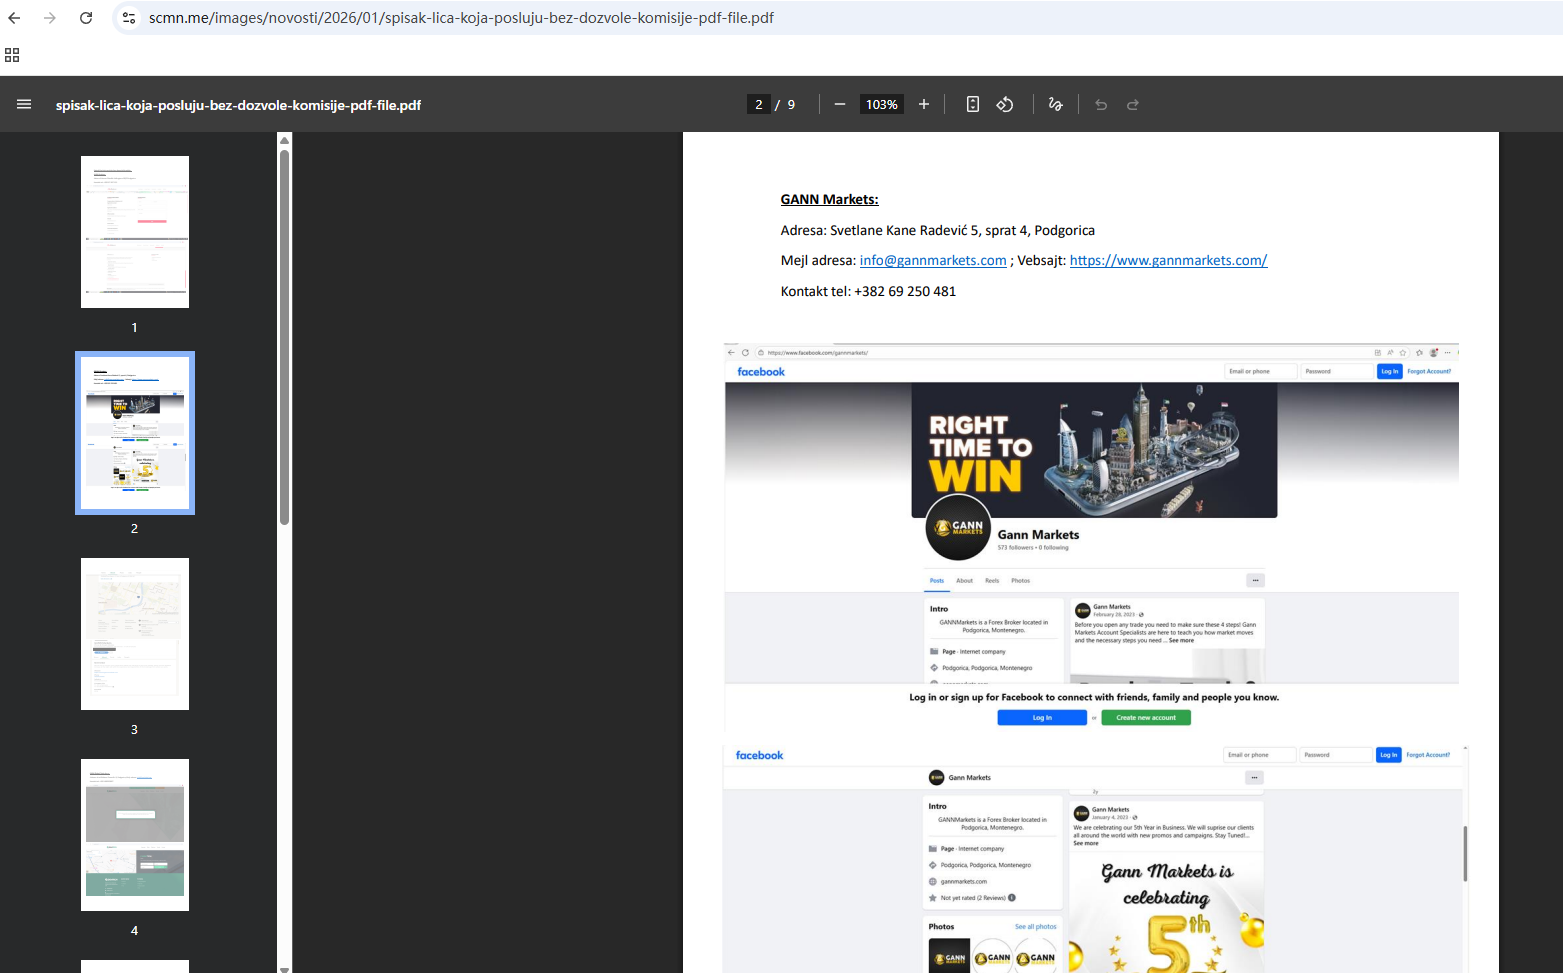Screen dimensions: 1563x973
Task: Toggle the PDF sidebar menu icon
Action: [24, 104]
